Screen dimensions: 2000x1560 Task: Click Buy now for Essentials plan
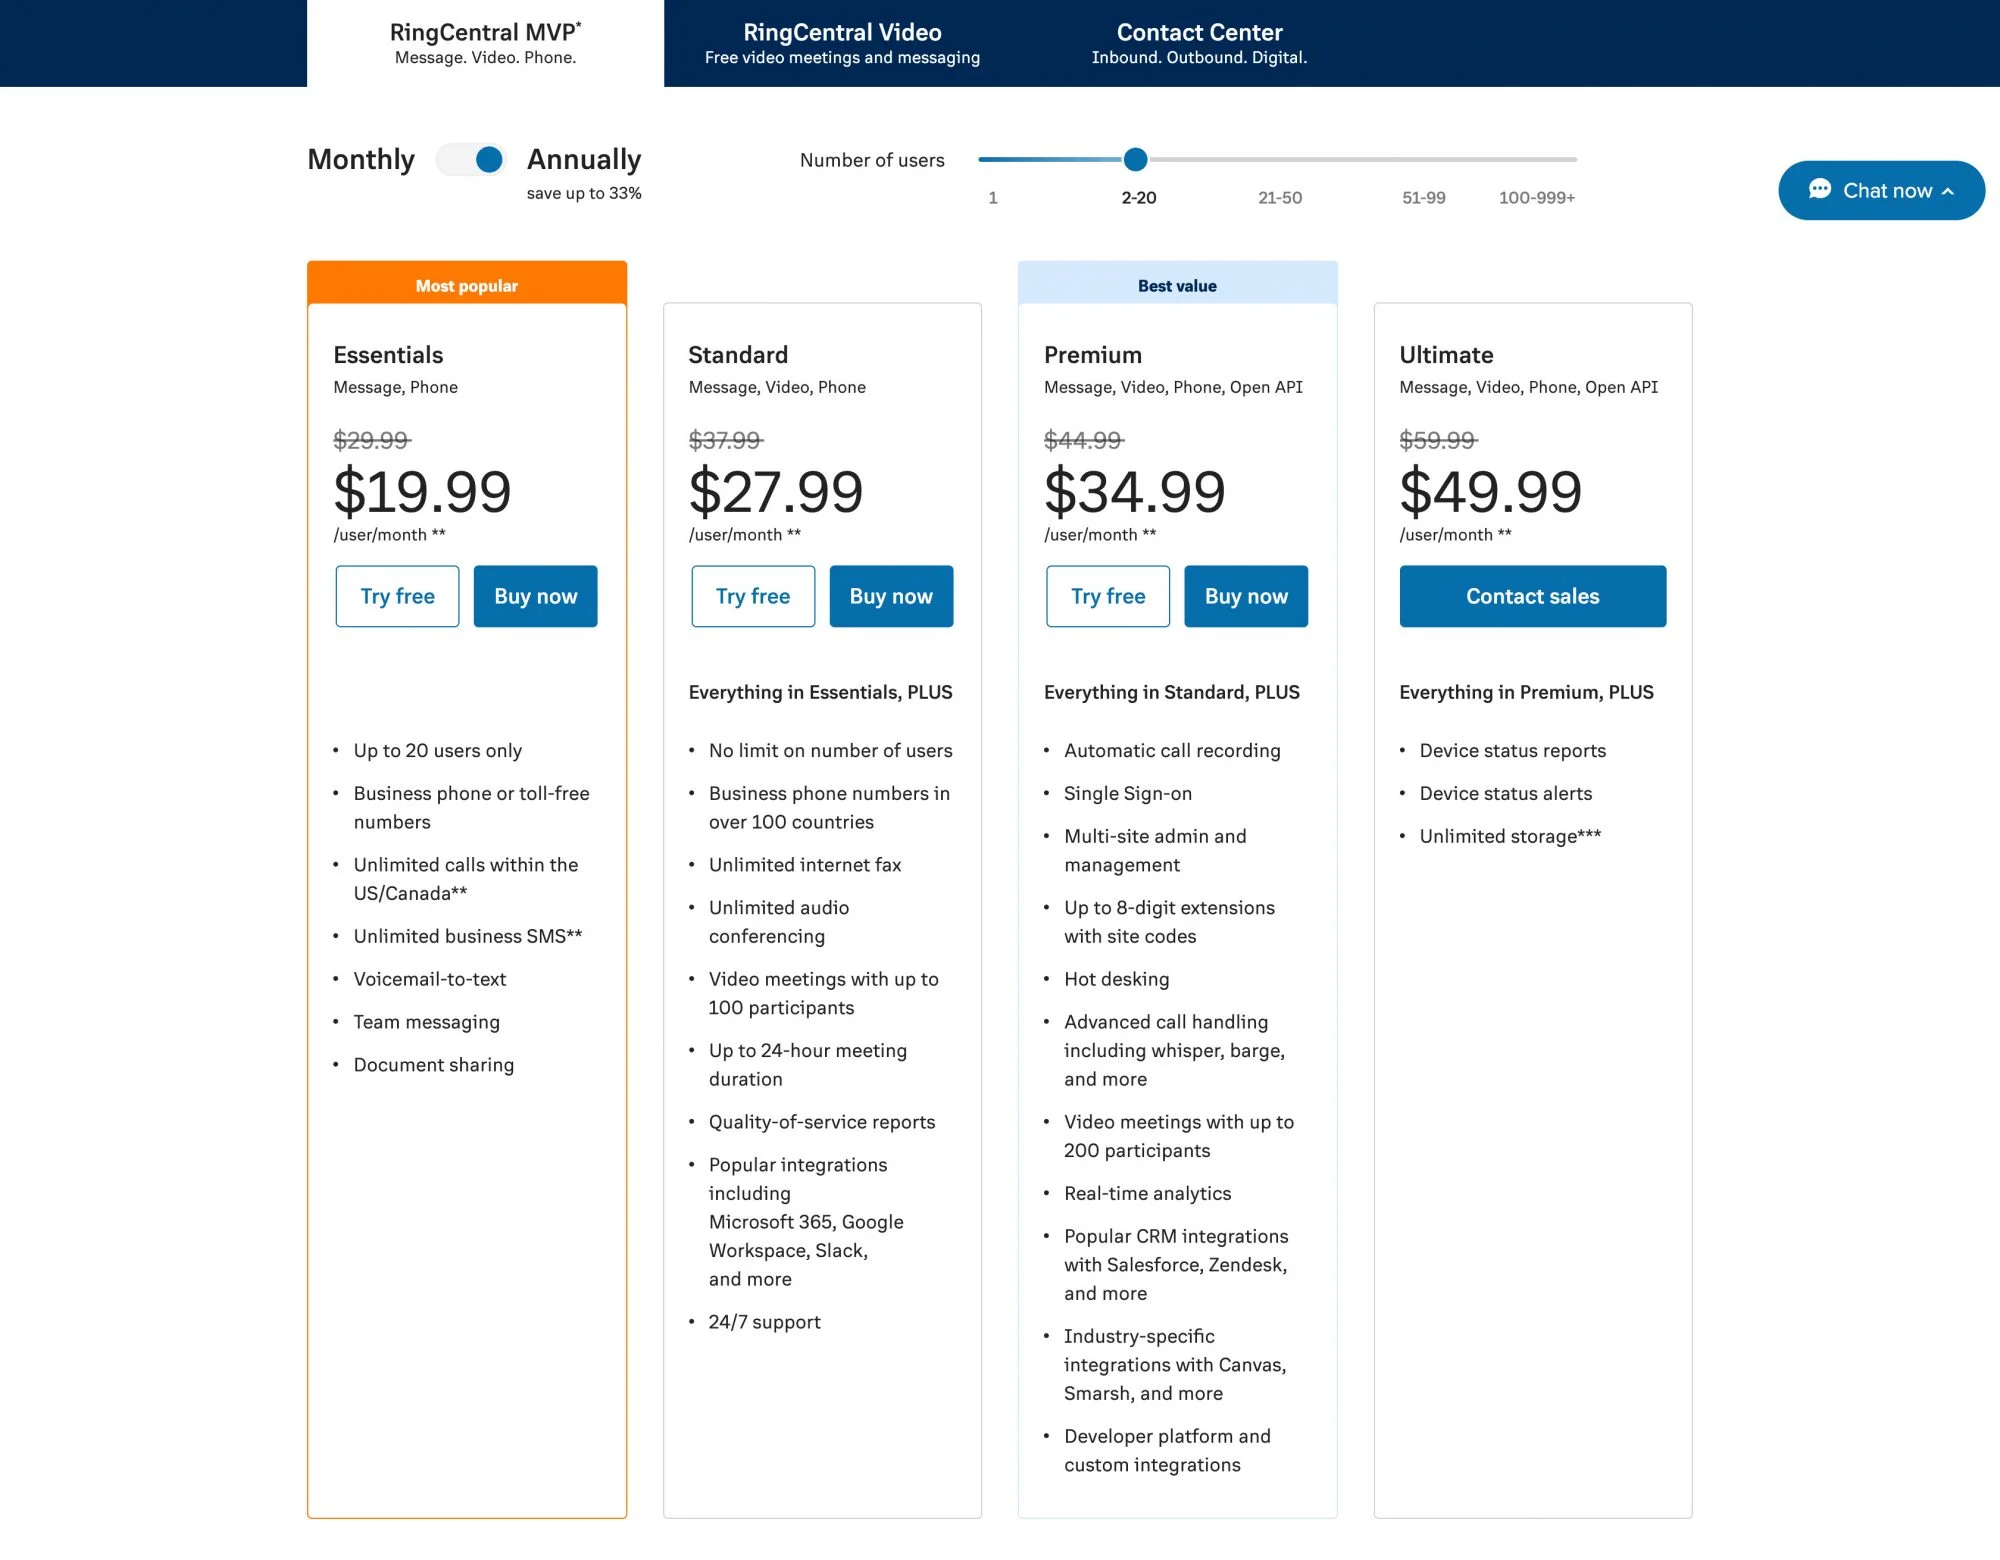coord(534,596)
